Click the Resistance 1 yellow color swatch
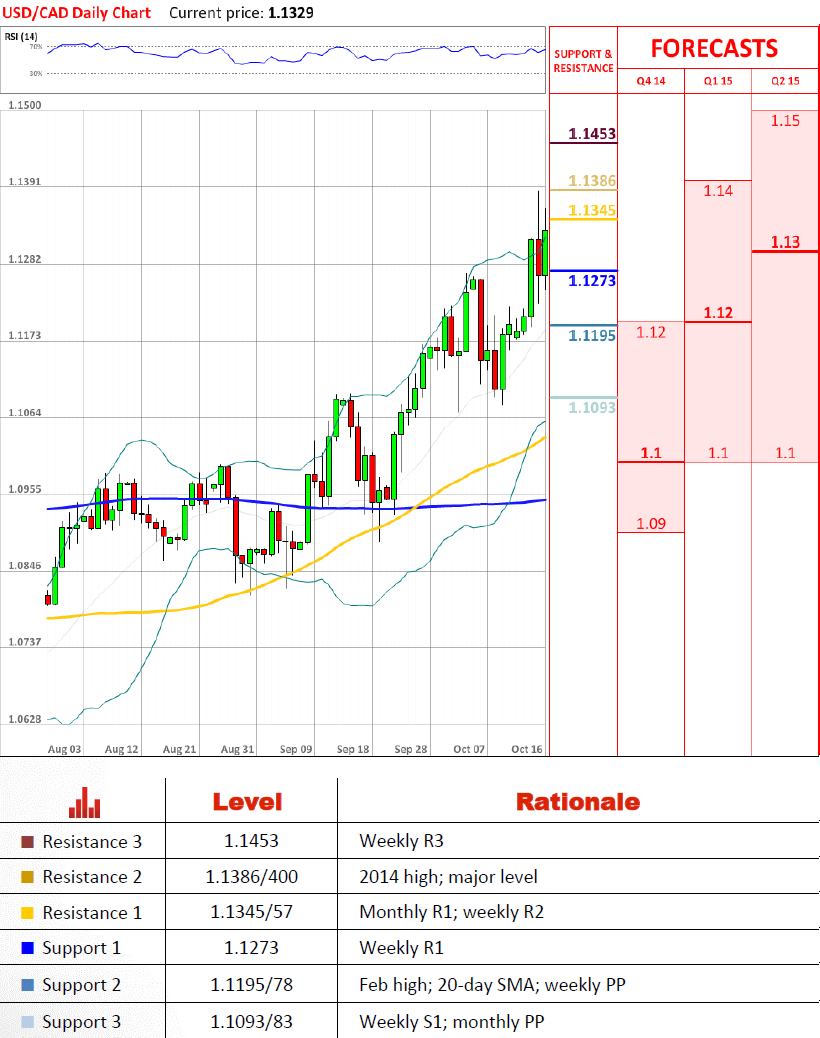This screenshot has width=820, height=1038. click(27, 913)
